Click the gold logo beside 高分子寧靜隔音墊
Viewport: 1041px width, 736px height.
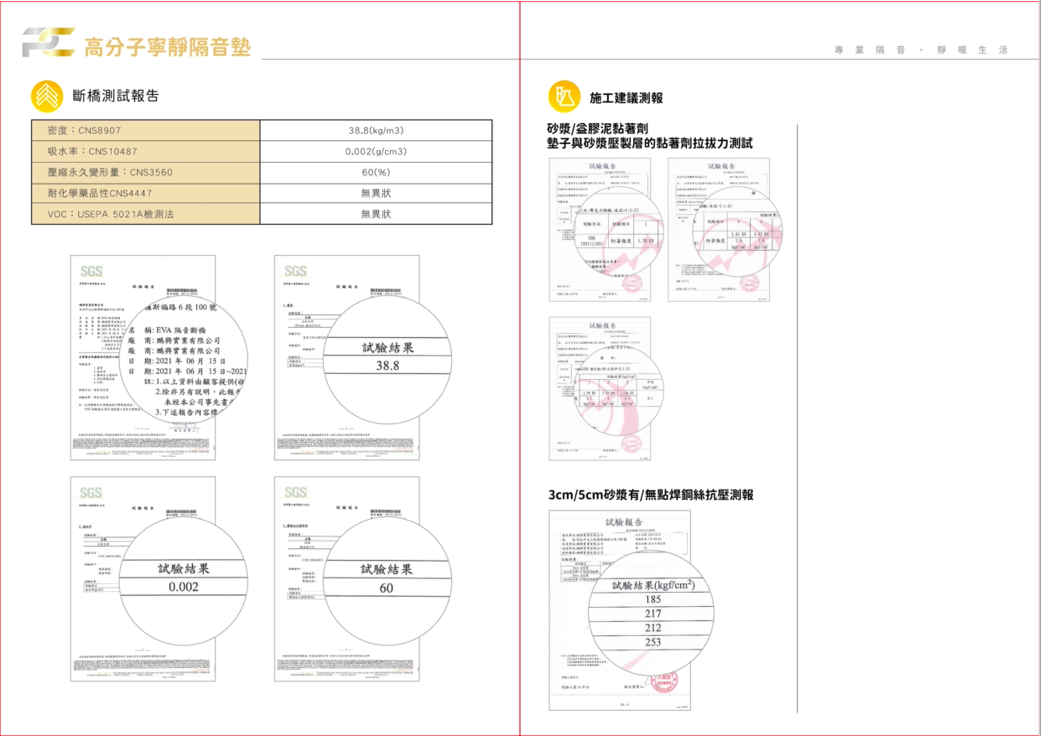pyautogui.click(x=47, y=43)
